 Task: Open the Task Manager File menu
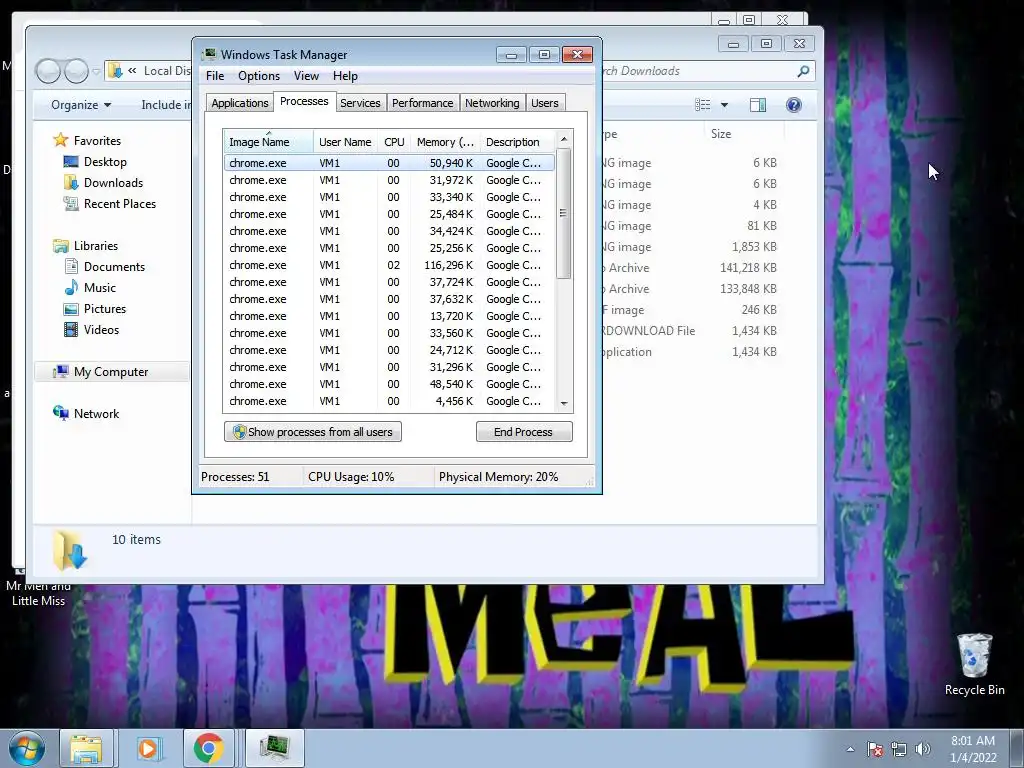[215, 76]
